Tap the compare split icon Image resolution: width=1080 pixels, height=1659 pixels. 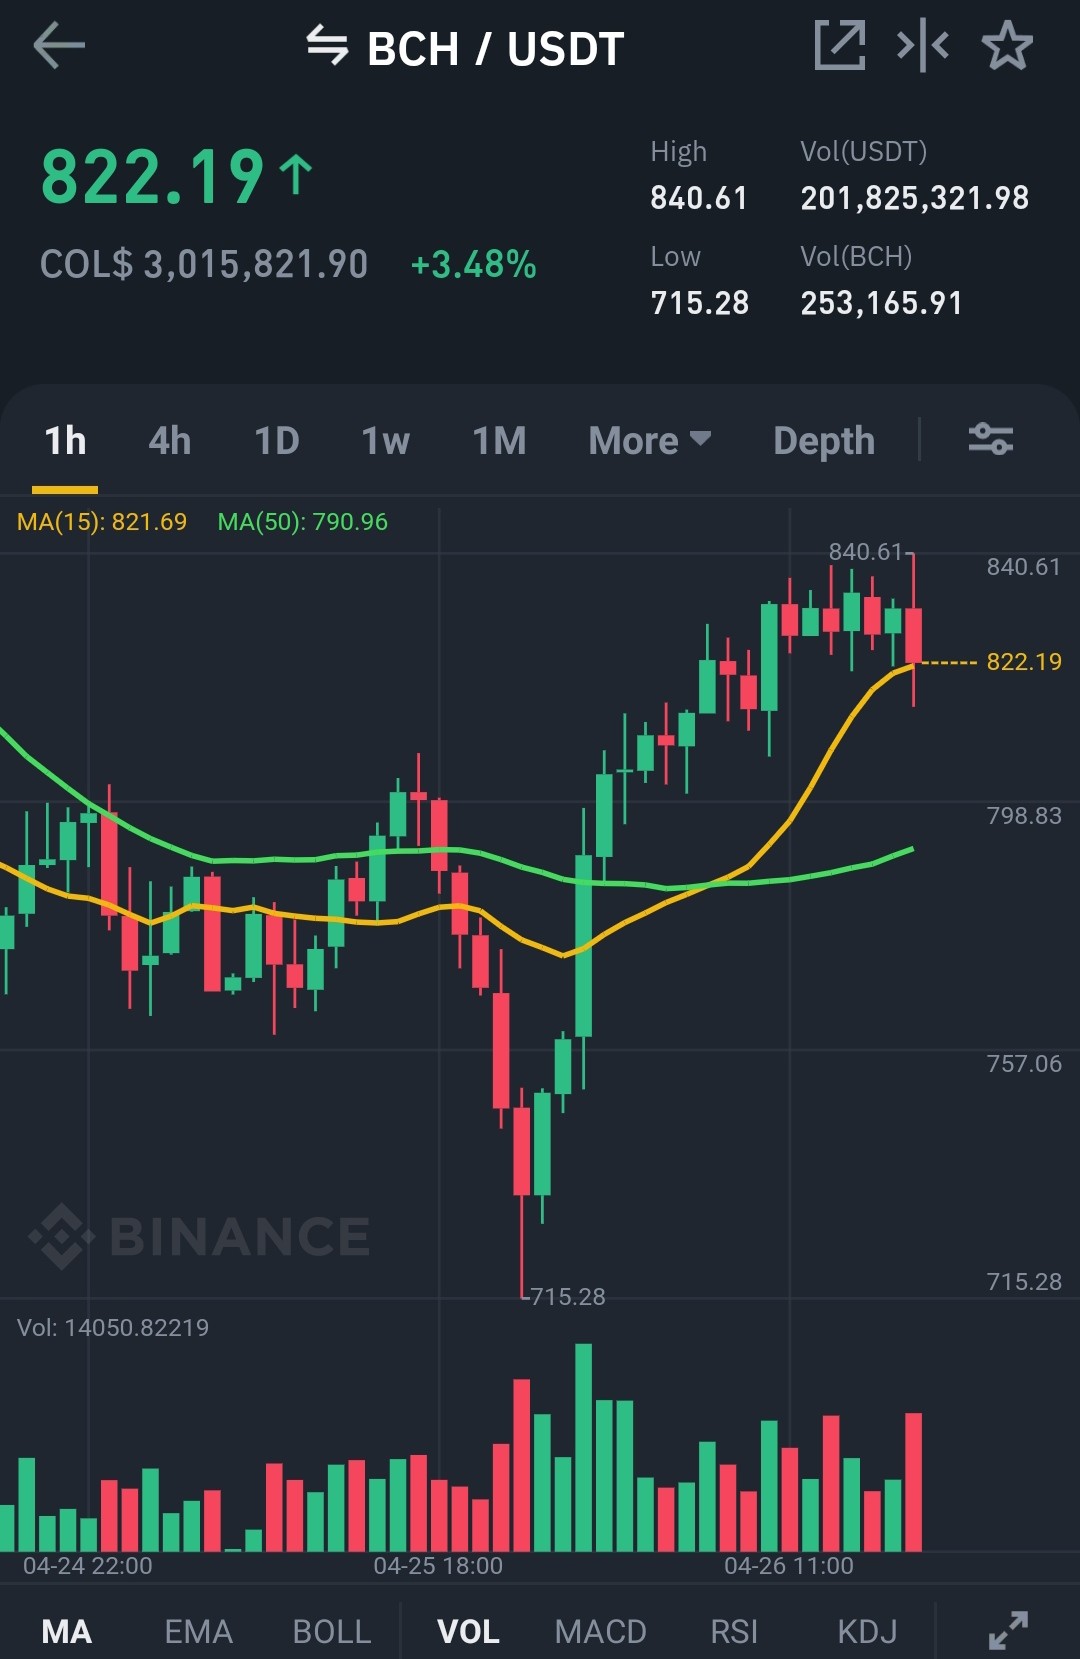click(923, 46)
